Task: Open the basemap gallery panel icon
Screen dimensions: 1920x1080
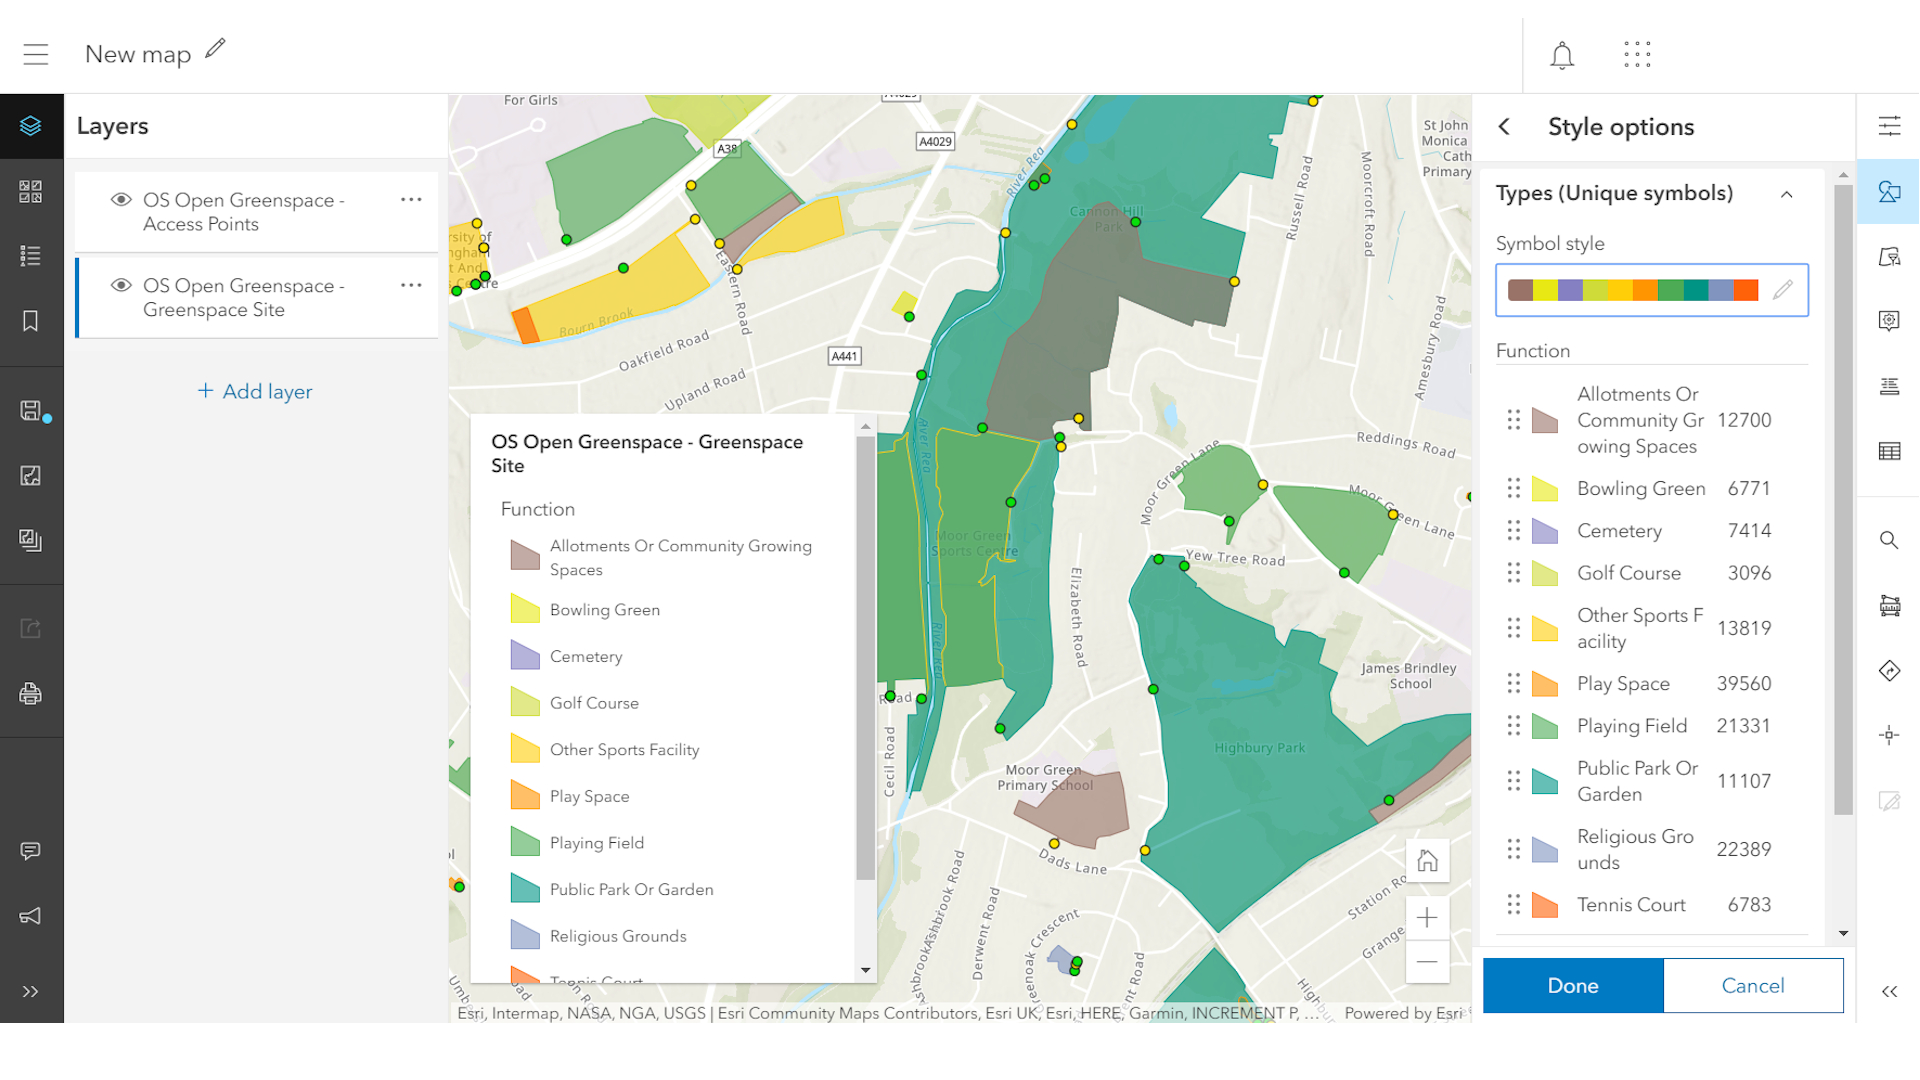Action: (x=32, y=189)
